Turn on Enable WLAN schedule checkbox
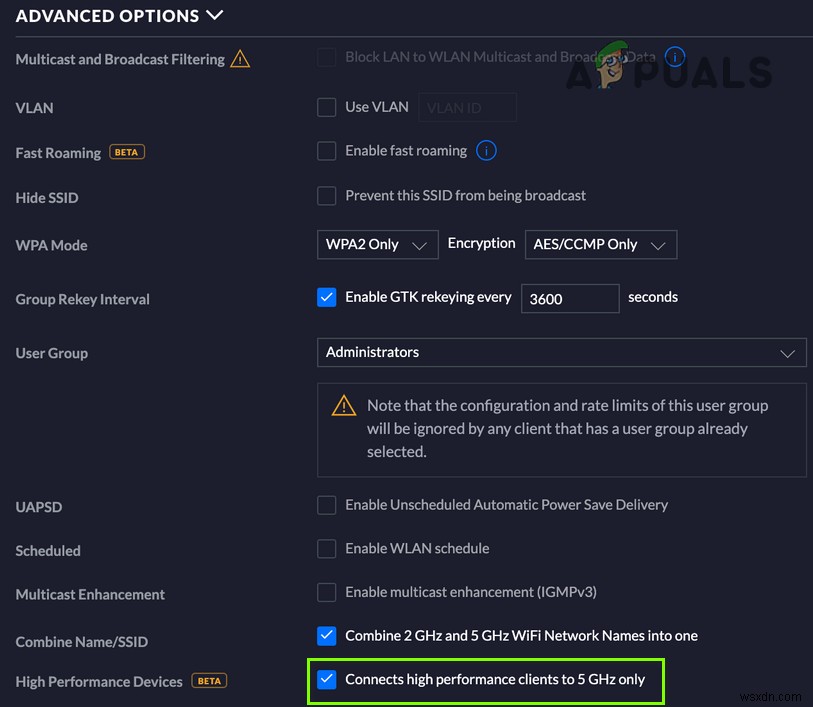Viewport: 813px width, 707px height. 327,548
